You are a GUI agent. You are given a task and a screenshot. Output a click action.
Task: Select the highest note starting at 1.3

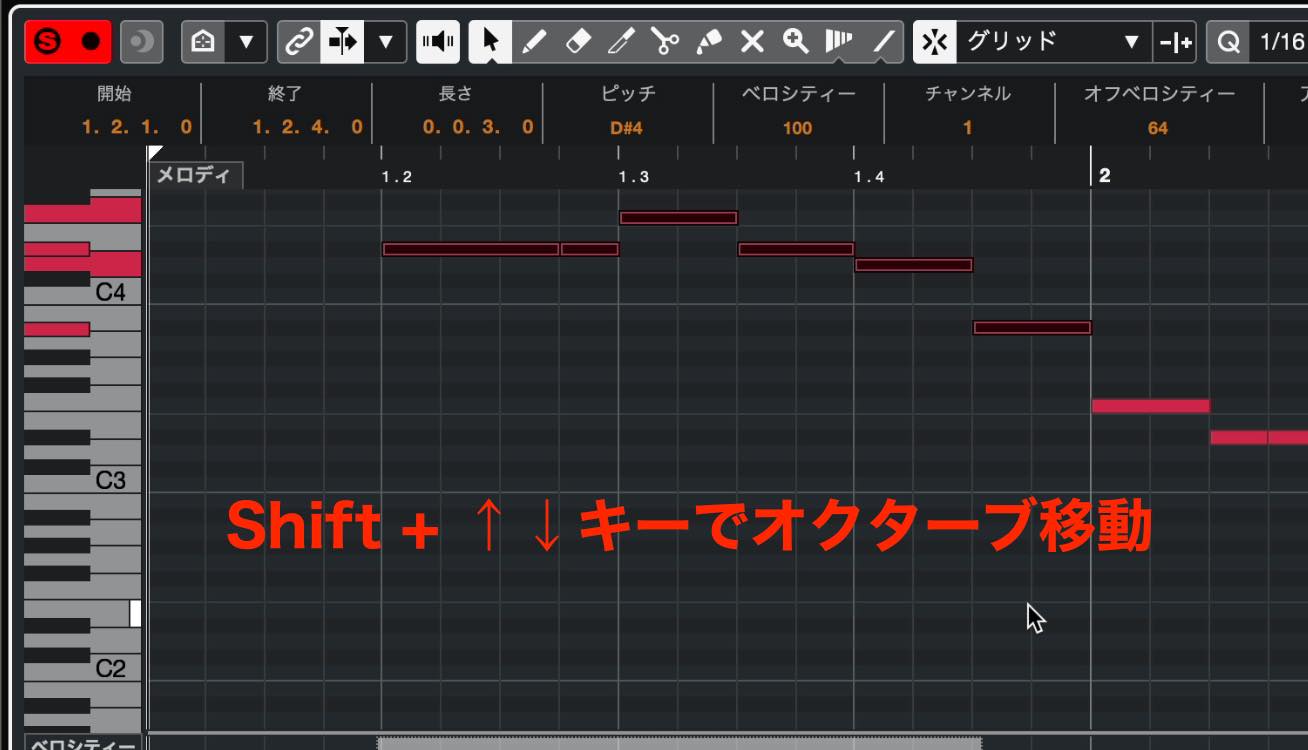click(x=678, y=218)
